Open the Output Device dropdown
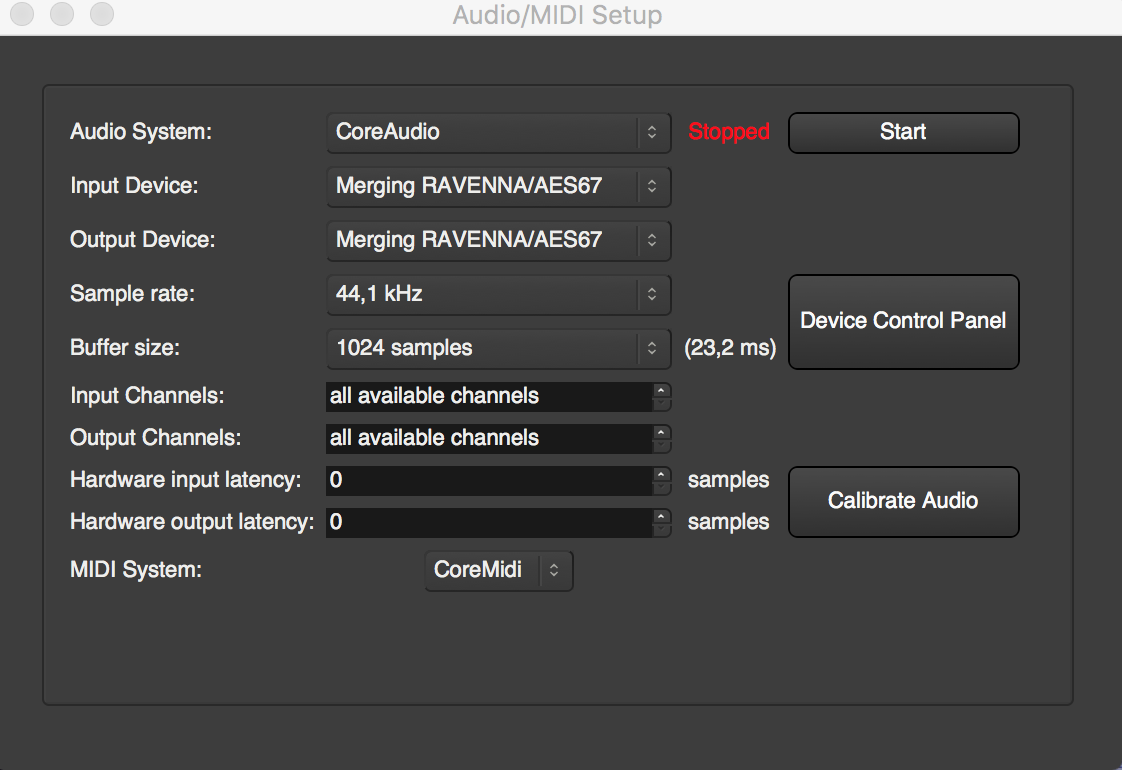The height and width of the screenshot is (770, 1122). 498,240
